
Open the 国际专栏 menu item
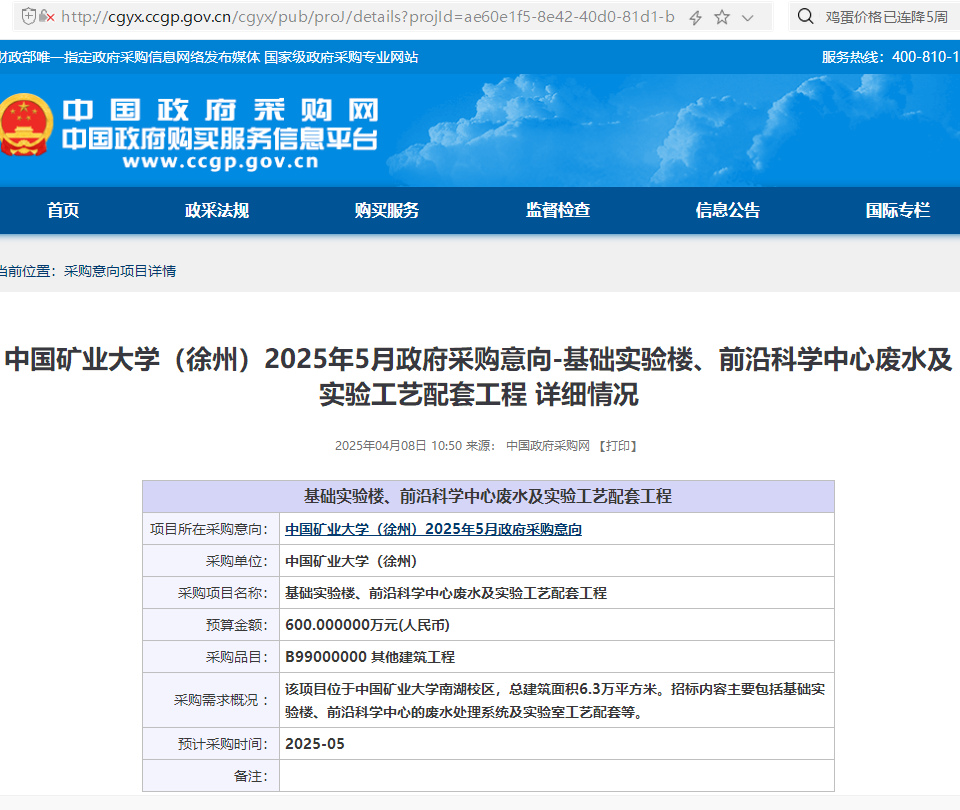(x=898, y=210)
